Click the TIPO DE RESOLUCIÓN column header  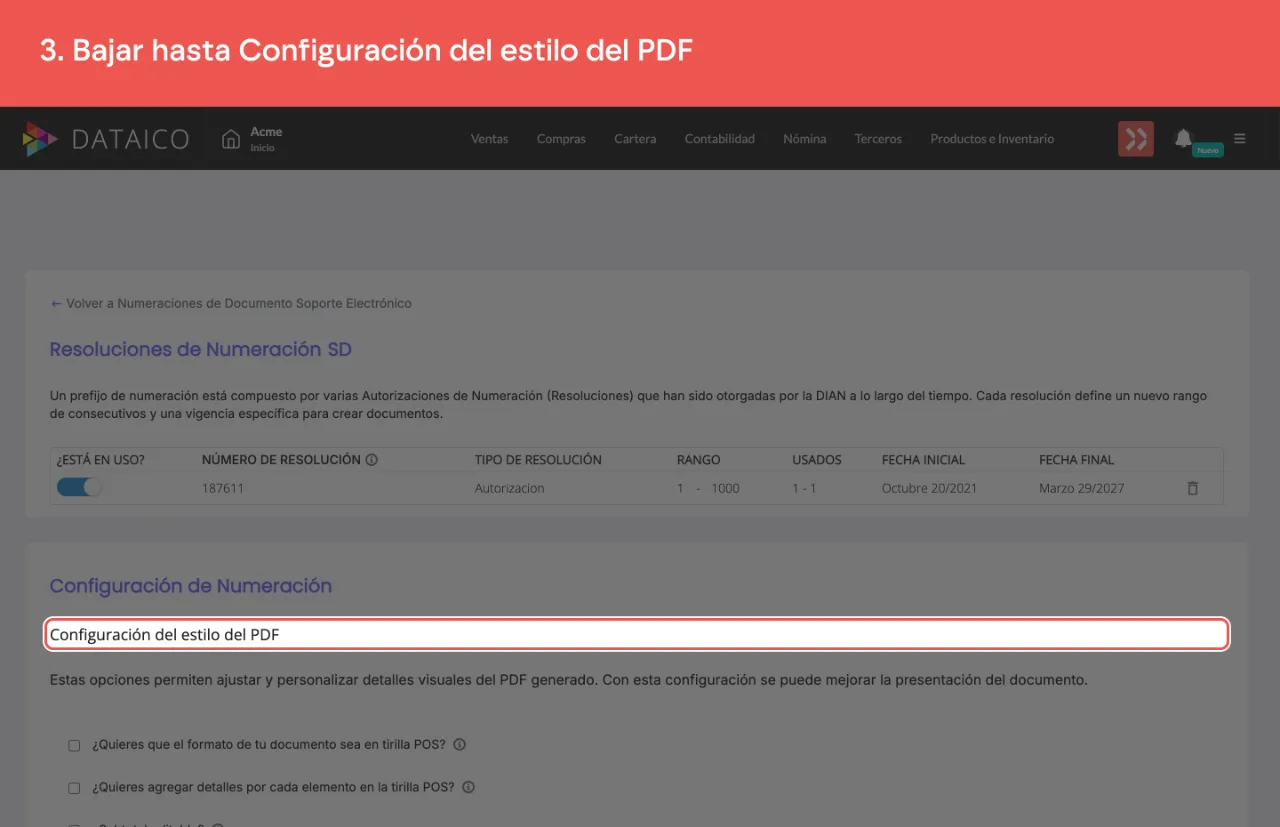pos(538,460)
